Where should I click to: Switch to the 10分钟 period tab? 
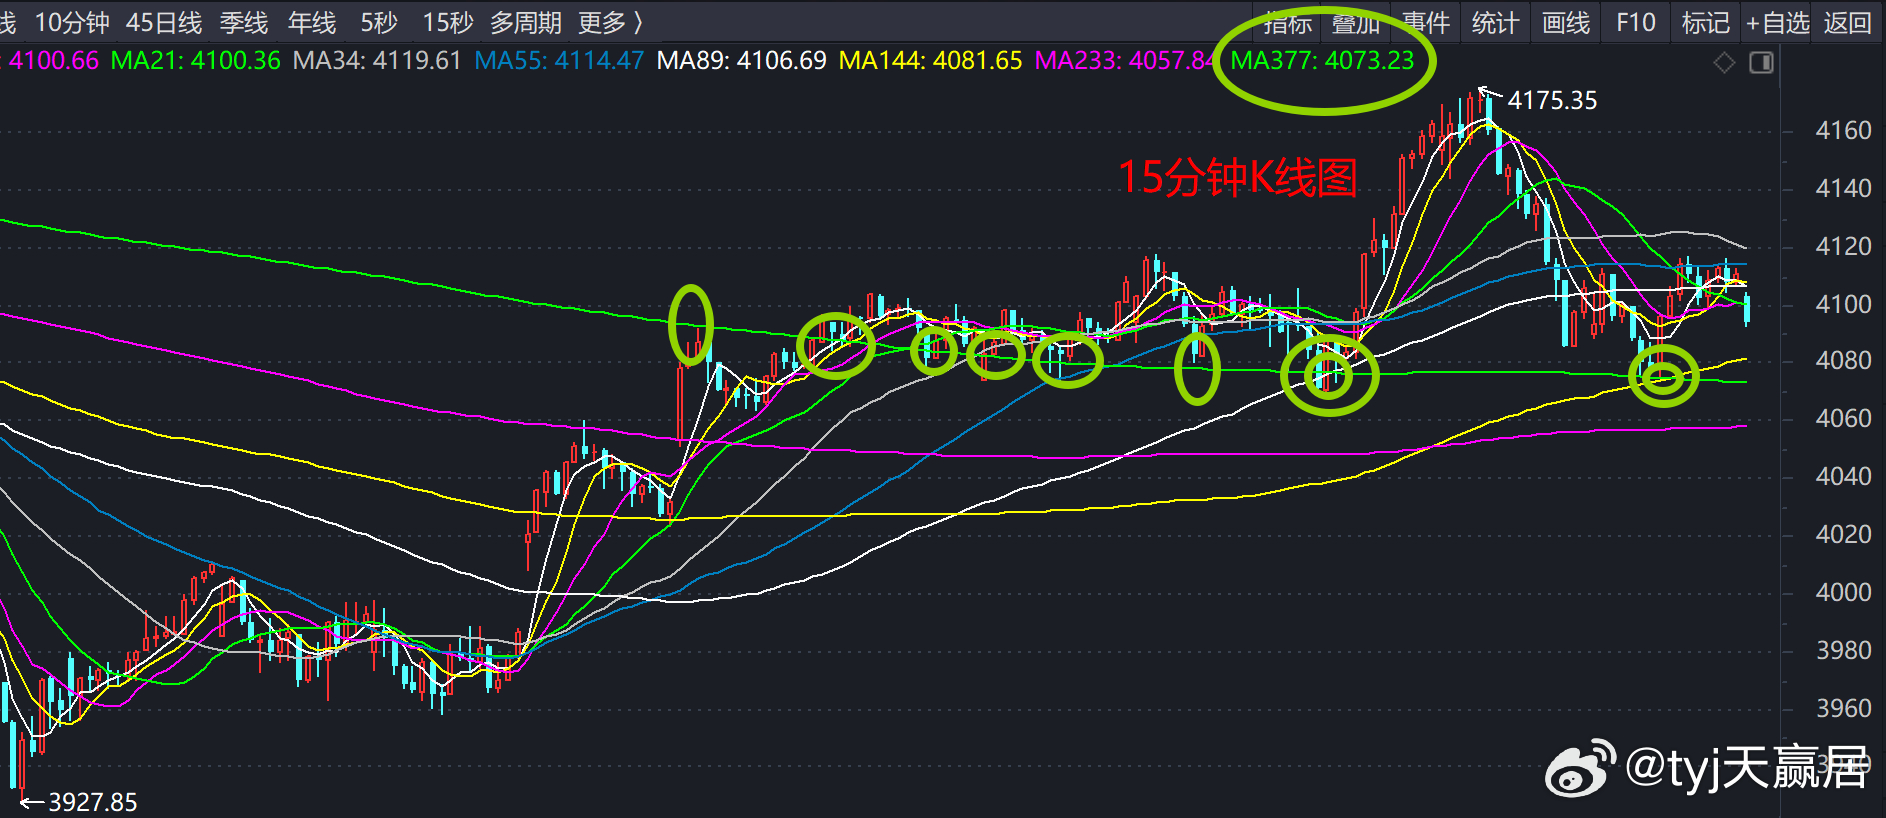tap(72, 22)
